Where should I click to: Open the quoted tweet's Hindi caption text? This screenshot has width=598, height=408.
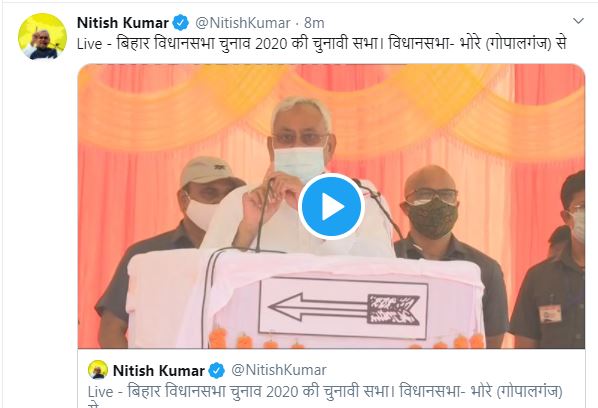[325, 395]
